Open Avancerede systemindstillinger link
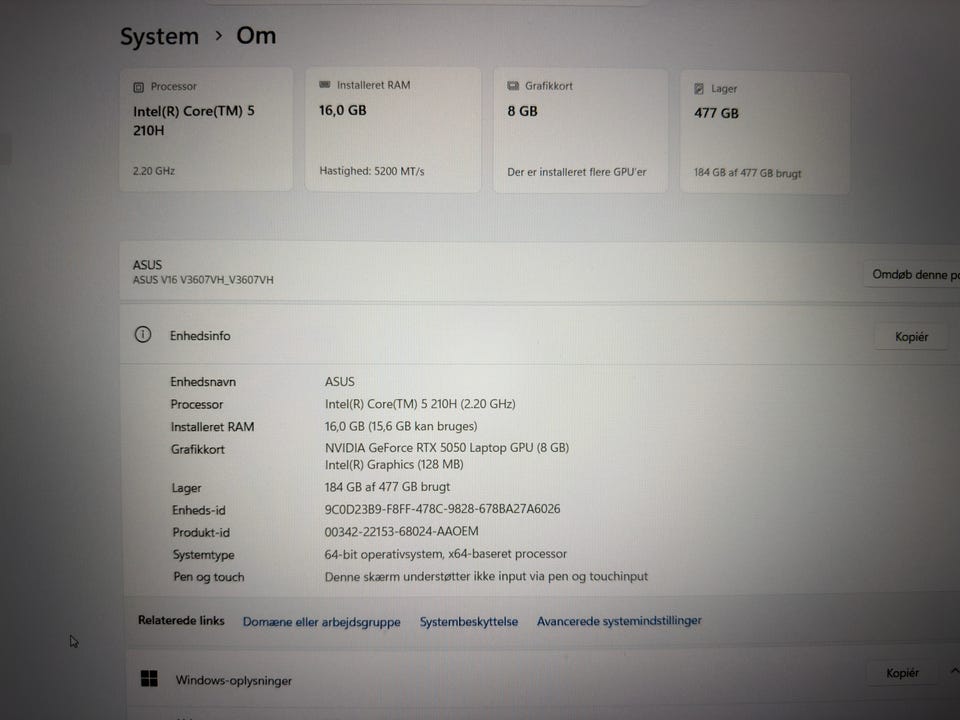The height and width of the screenshot is (720, 960). point(619,621)
